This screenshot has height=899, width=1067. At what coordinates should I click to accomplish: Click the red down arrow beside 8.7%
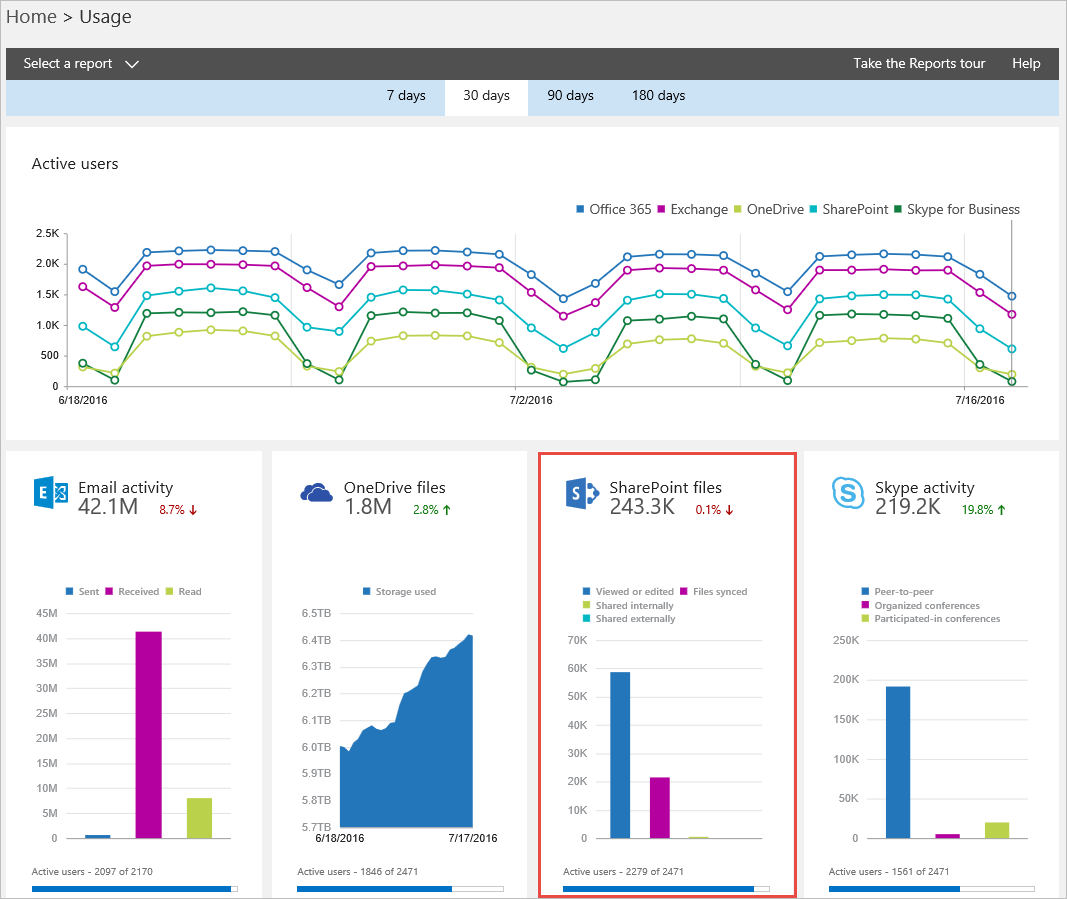click(x=193, y=510)
